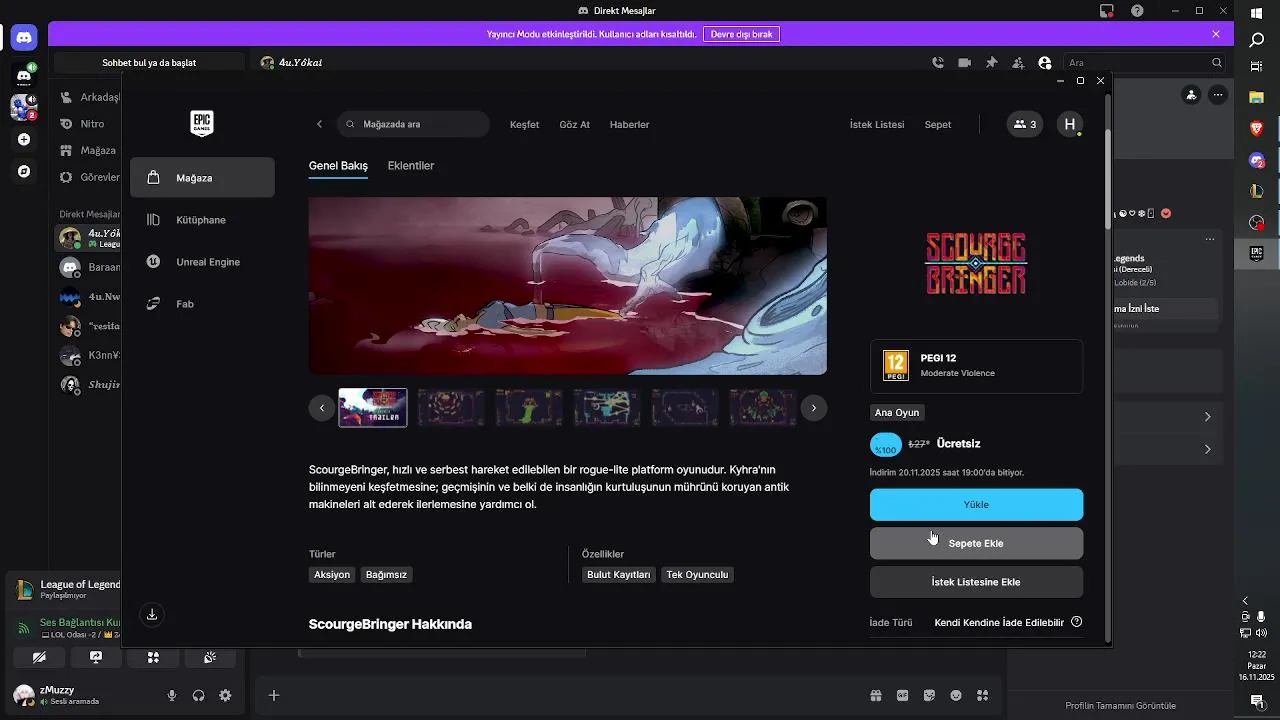Open the friends list showing 3 online
This screenshot has width=1280, height=720.
point(1025,124)
